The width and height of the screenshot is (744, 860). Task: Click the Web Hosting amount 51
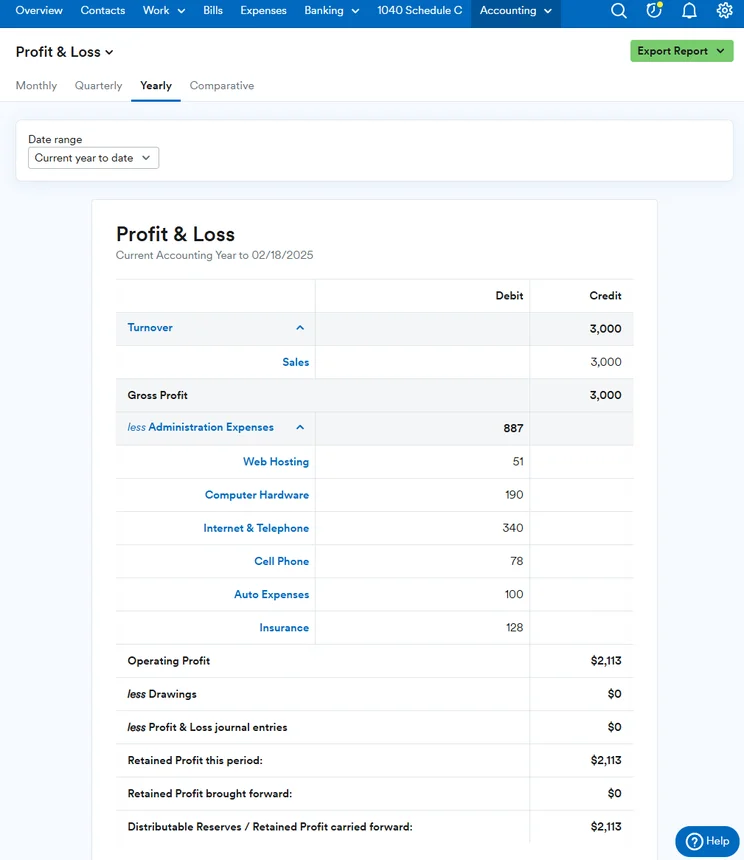518,462
